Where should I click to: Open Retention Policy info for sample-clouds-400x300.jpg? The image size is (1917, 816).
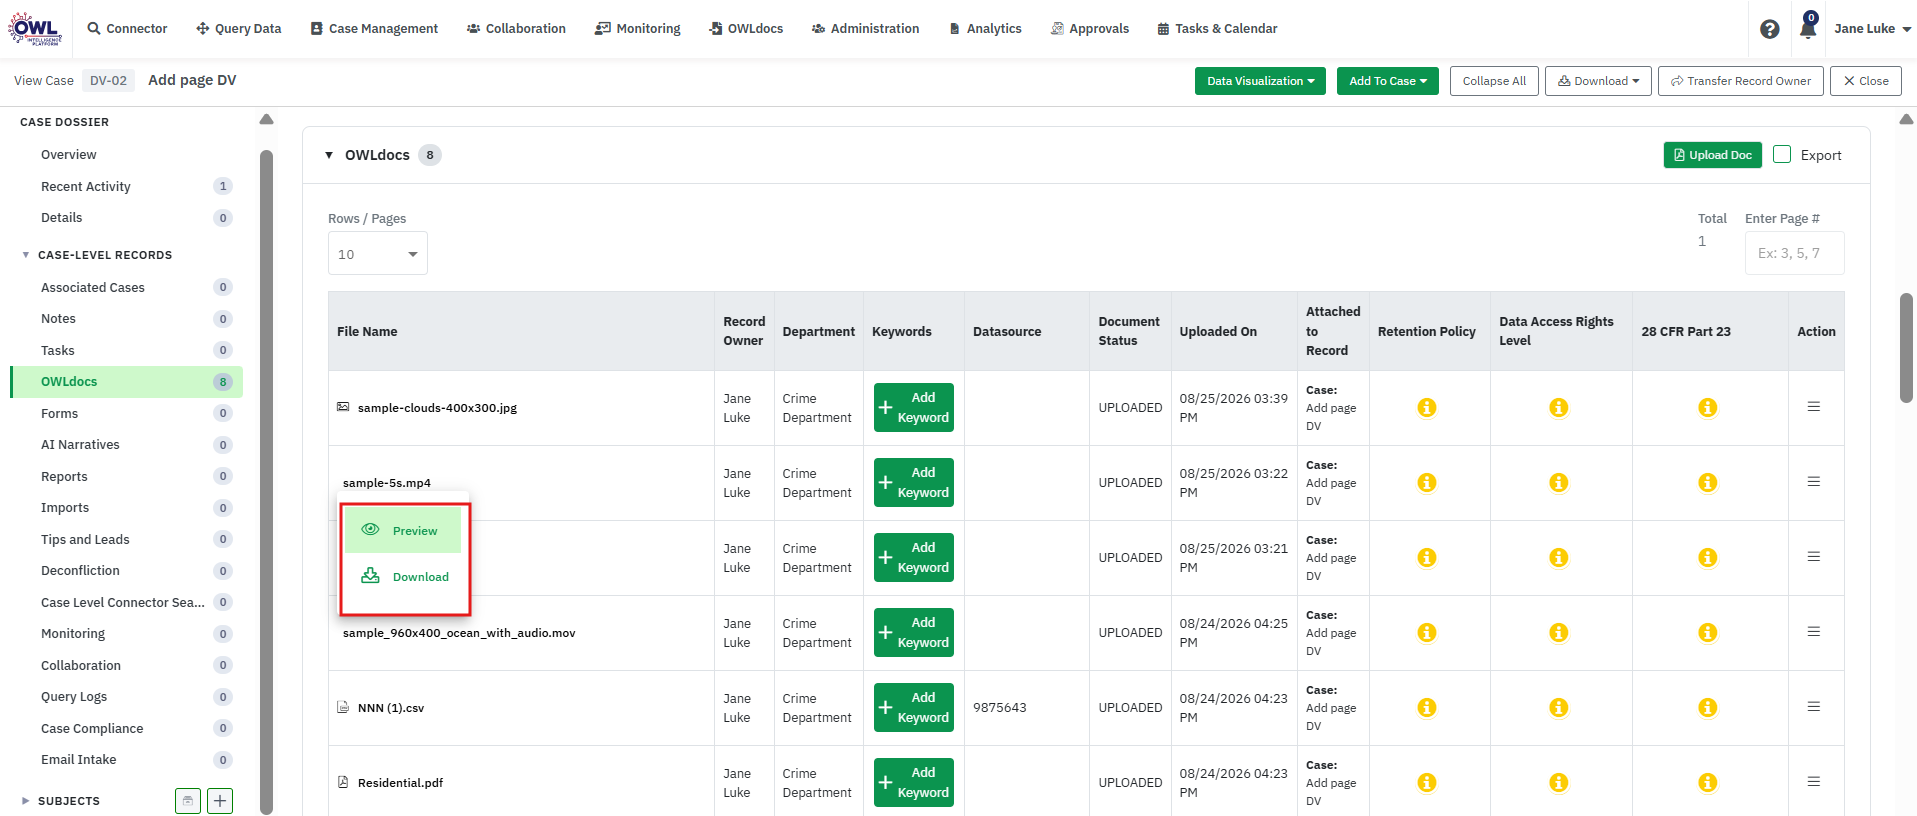(x=1427, y=408)
